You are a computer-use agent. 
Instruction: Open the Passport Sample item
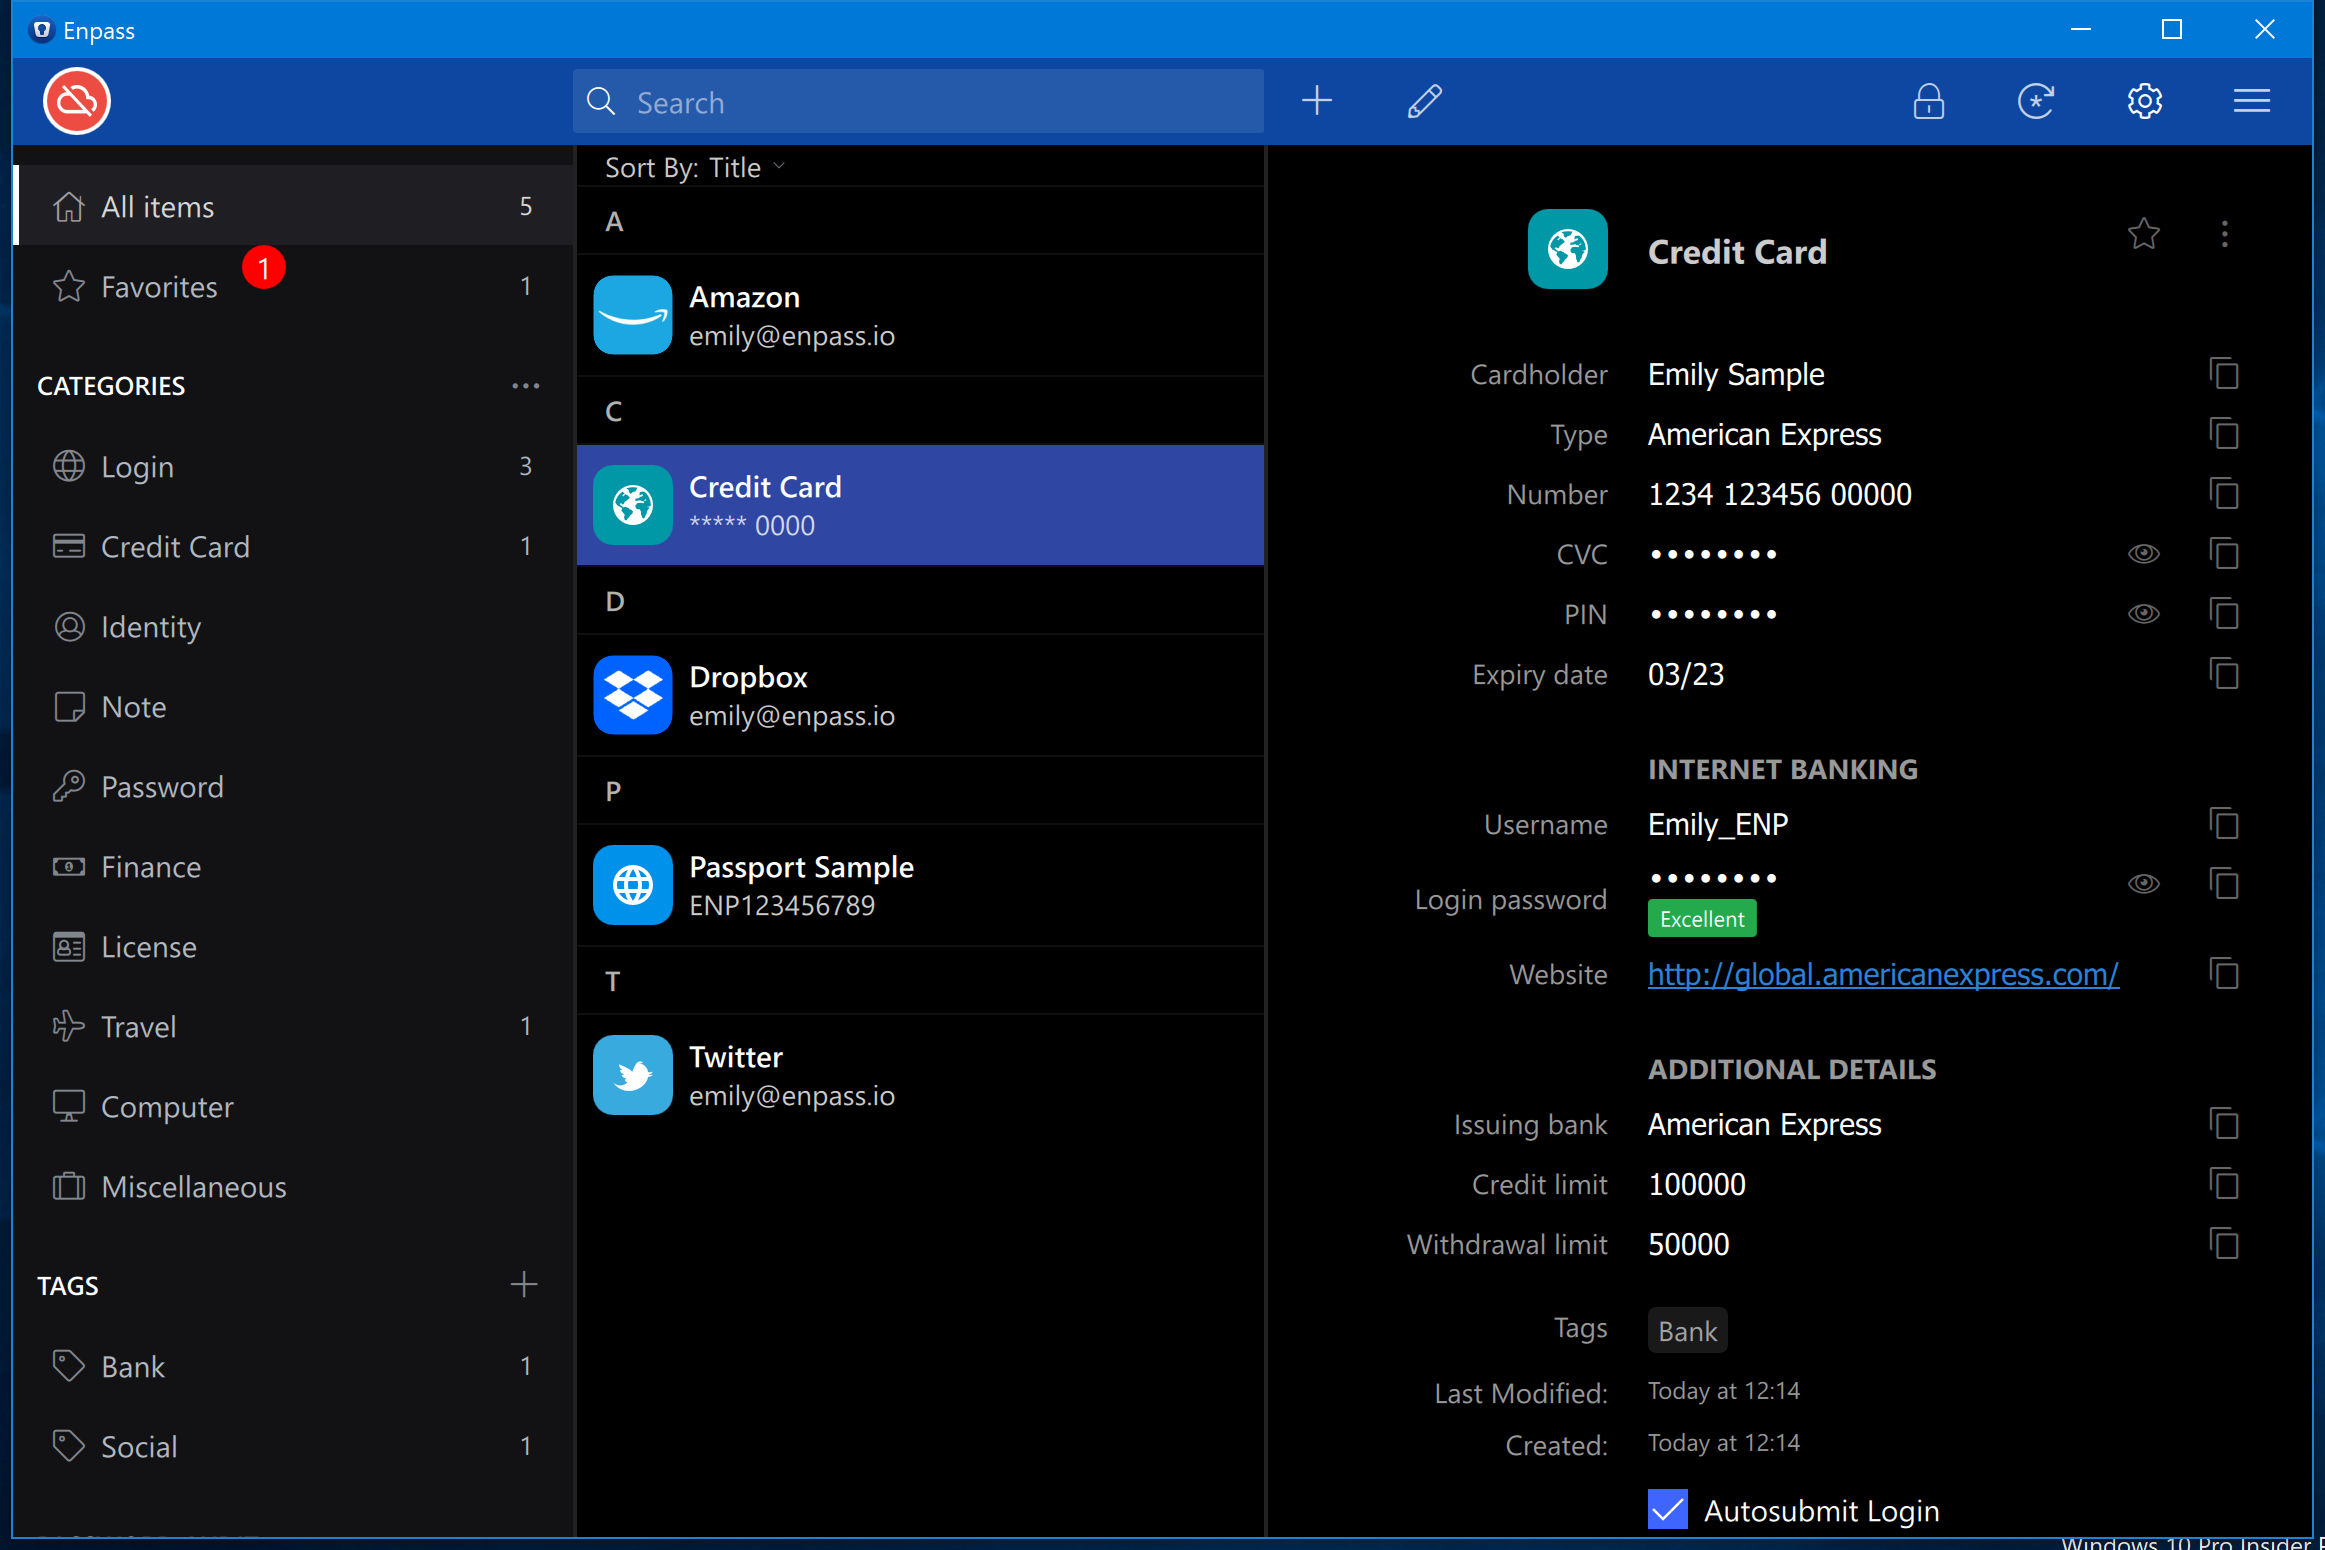coord(920,885)
